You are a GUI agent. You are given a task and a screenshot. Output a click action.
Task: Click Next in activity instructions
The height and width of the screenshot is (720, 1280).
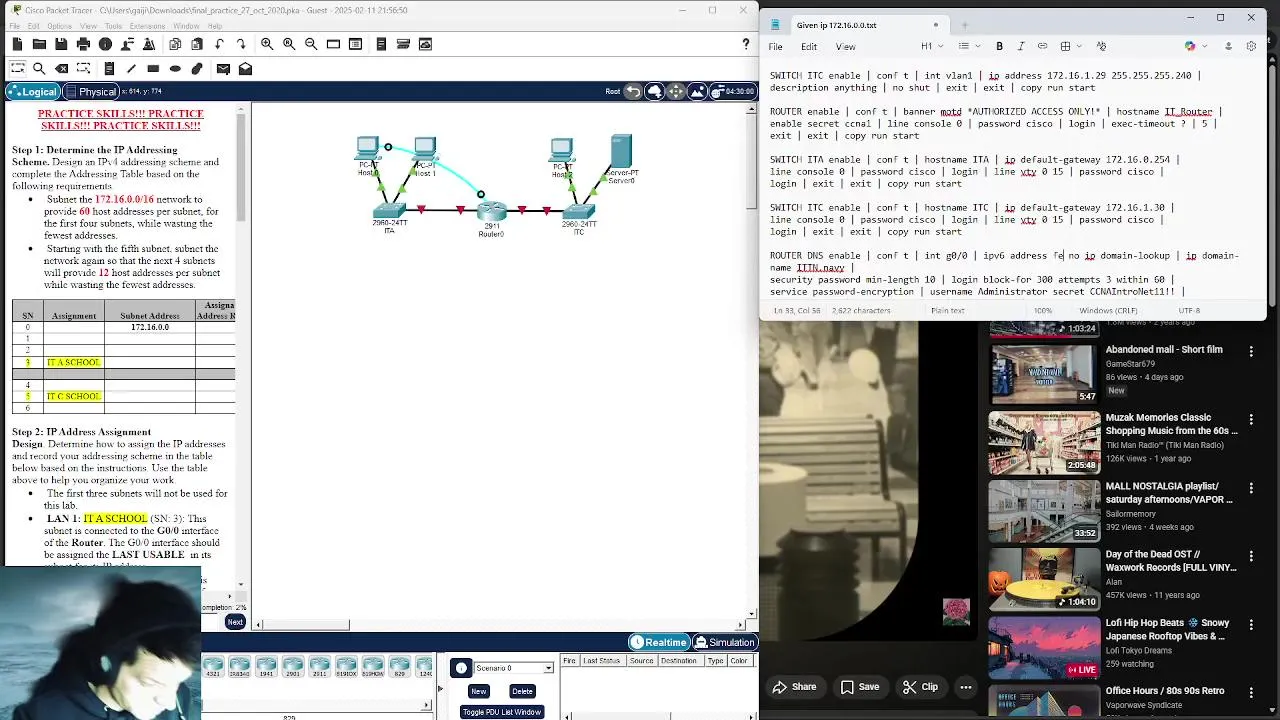coord(235,622)
